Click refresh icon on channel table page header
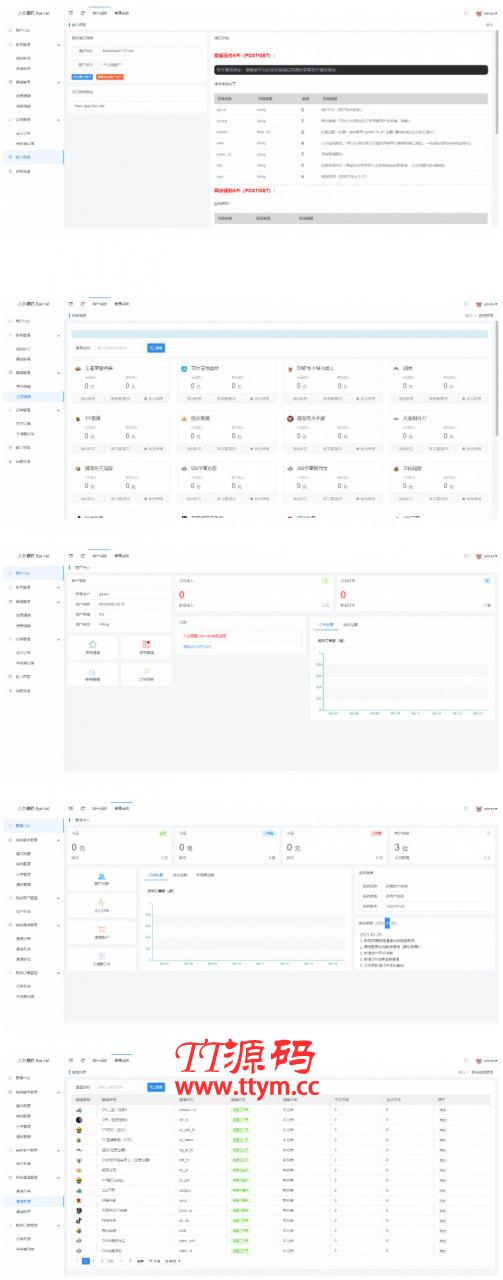The width and height of the screenshot is (503, 1280). coord(82,1059)
